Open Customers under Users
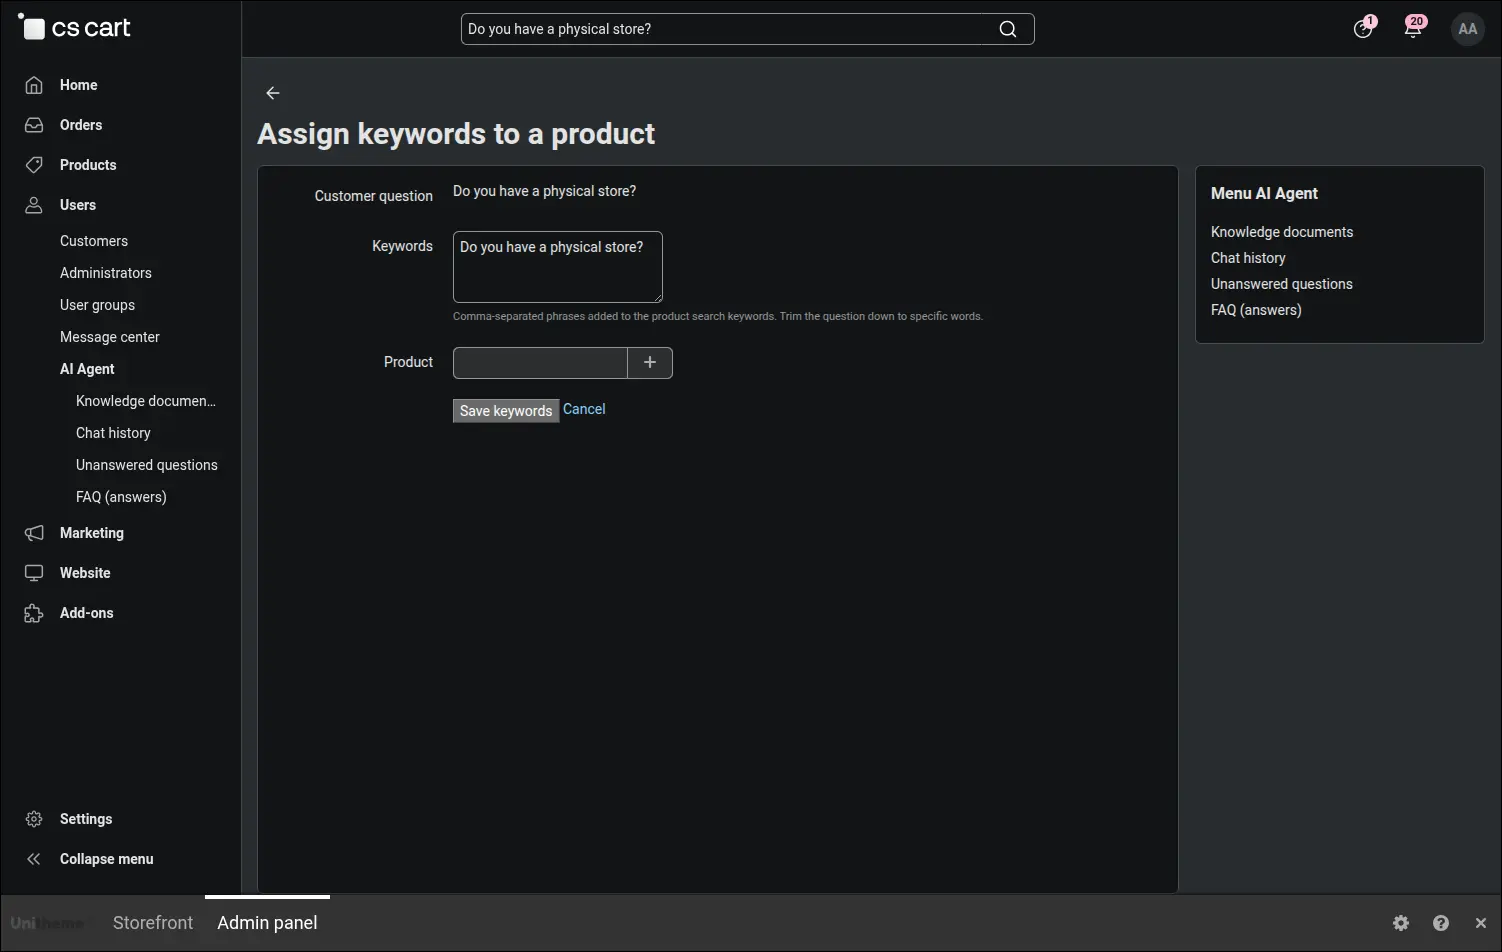Image resolution: width=1502 pixels, height=952 pixels. click(x=94, y=241)
